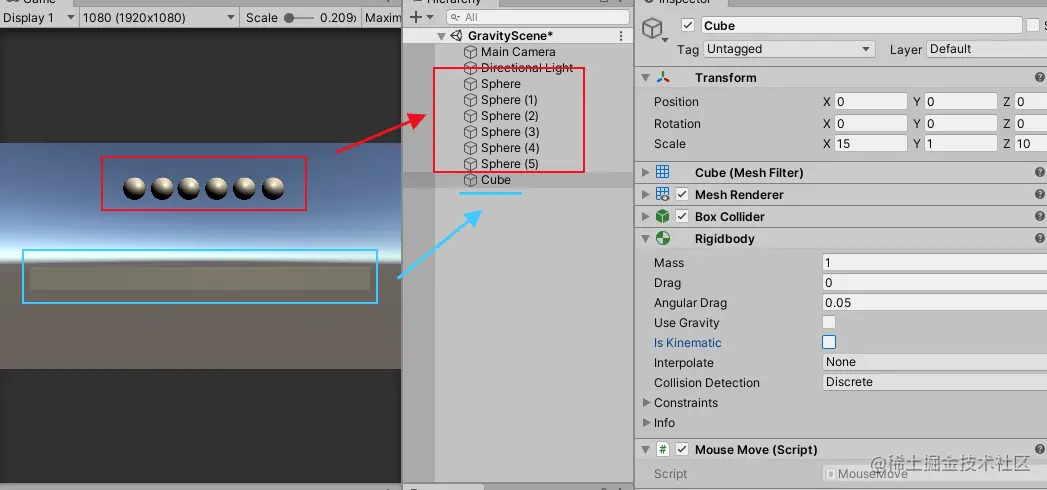Toggle the Cube object active checkbox
The height and width of the screenshot is (490, 1047).
688,25
